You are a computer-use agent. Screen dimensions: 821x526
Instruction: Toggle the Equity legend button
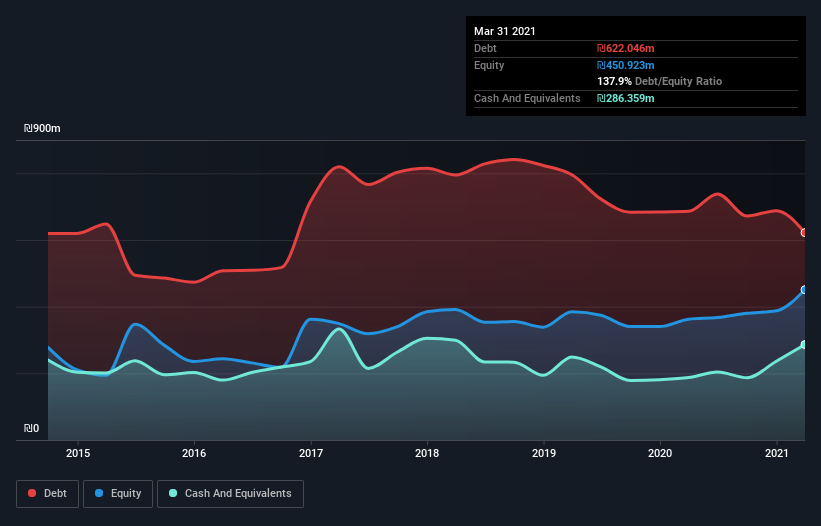point(118,494)
